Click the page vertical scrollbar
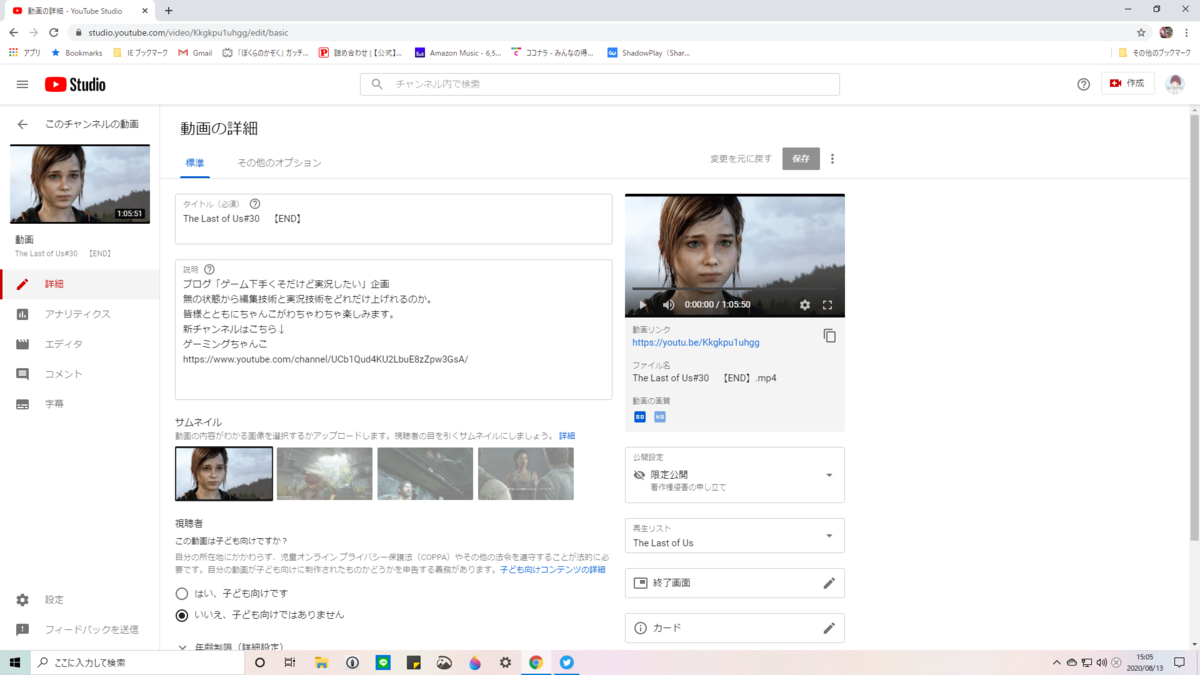 coord(1194,330)
